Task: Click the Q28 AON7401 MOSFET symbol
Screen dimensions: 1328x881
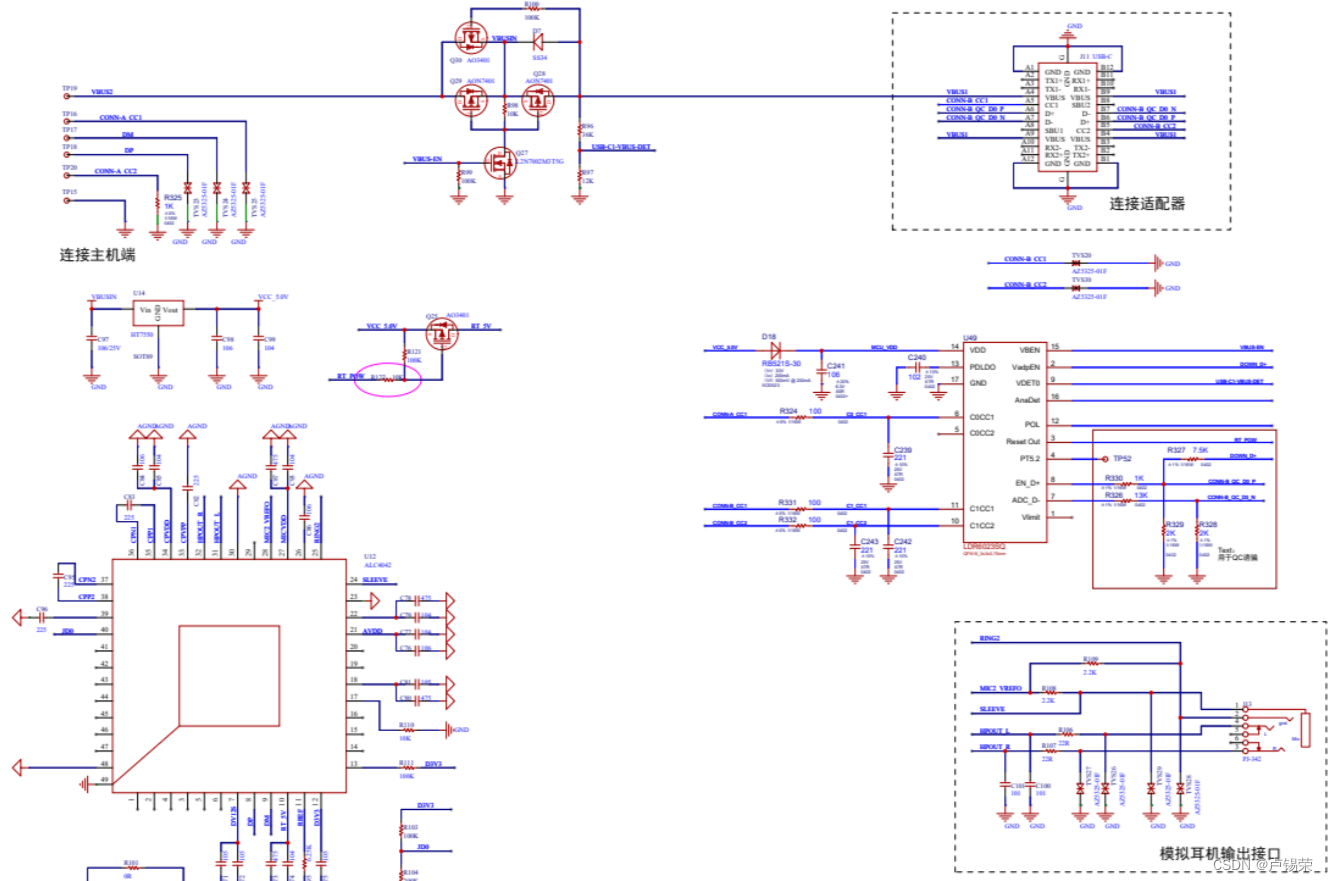Action: click(x=538, y=98)
